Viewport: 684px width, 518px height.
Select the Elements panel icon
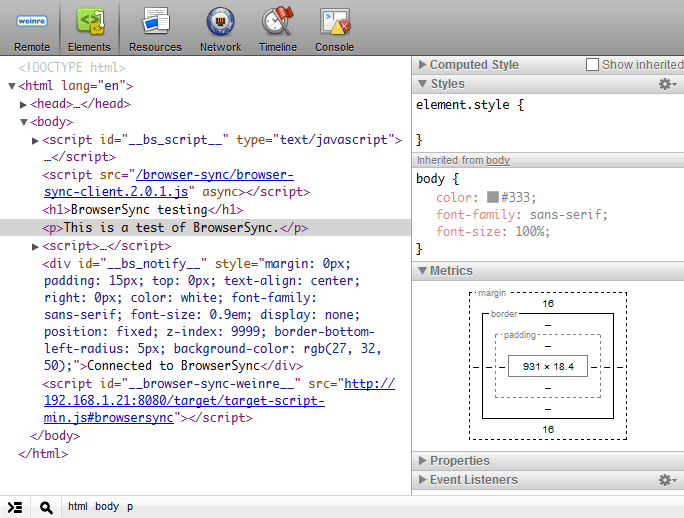coord(89,28)
